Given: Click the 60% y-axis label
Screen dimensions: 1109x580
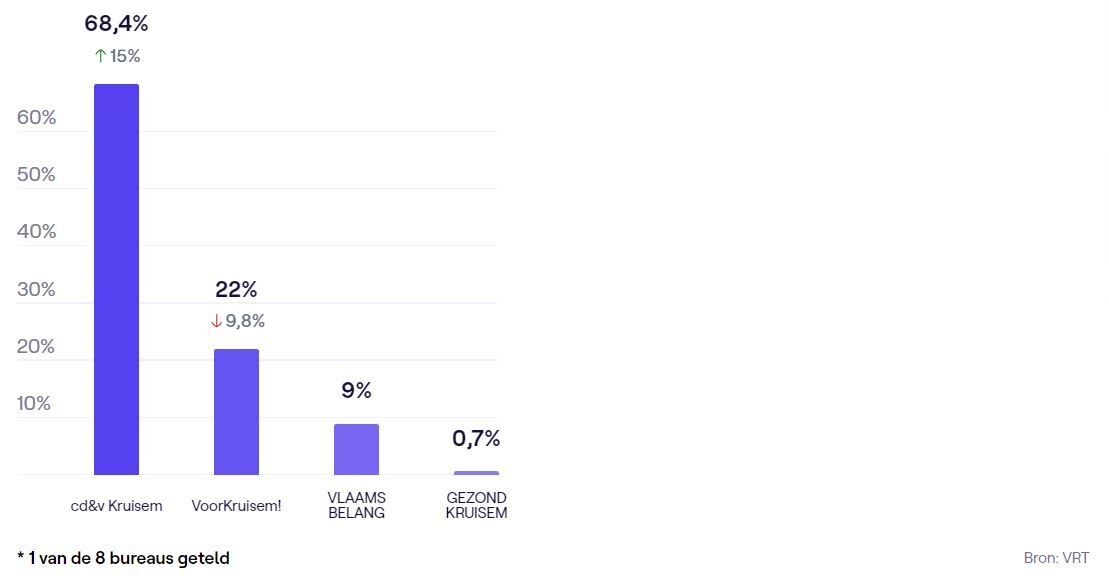Looking at the screenshot, I should 36,118.
